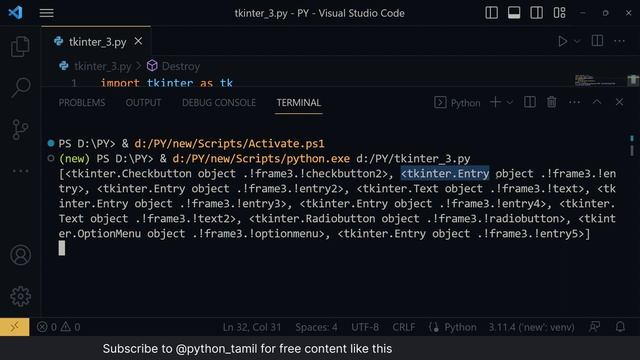Open the Manage gear icon
The width and height of the screenshot is (640, 360).
pos(20,296)
